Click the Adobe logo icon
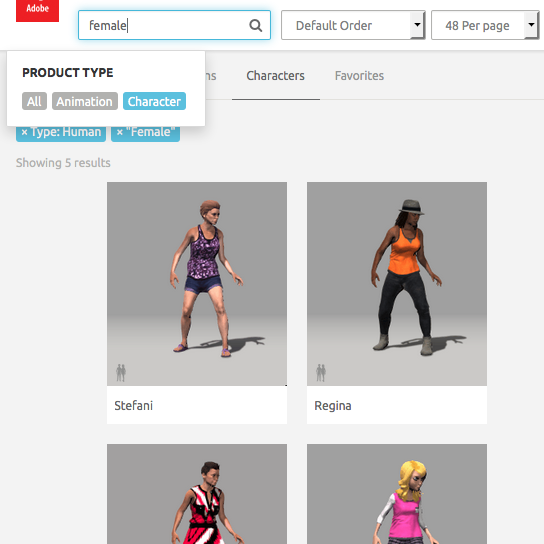Image resolution: width=544 pixels, height=544 pixels. pyautogui.click(x=37, y=10)
